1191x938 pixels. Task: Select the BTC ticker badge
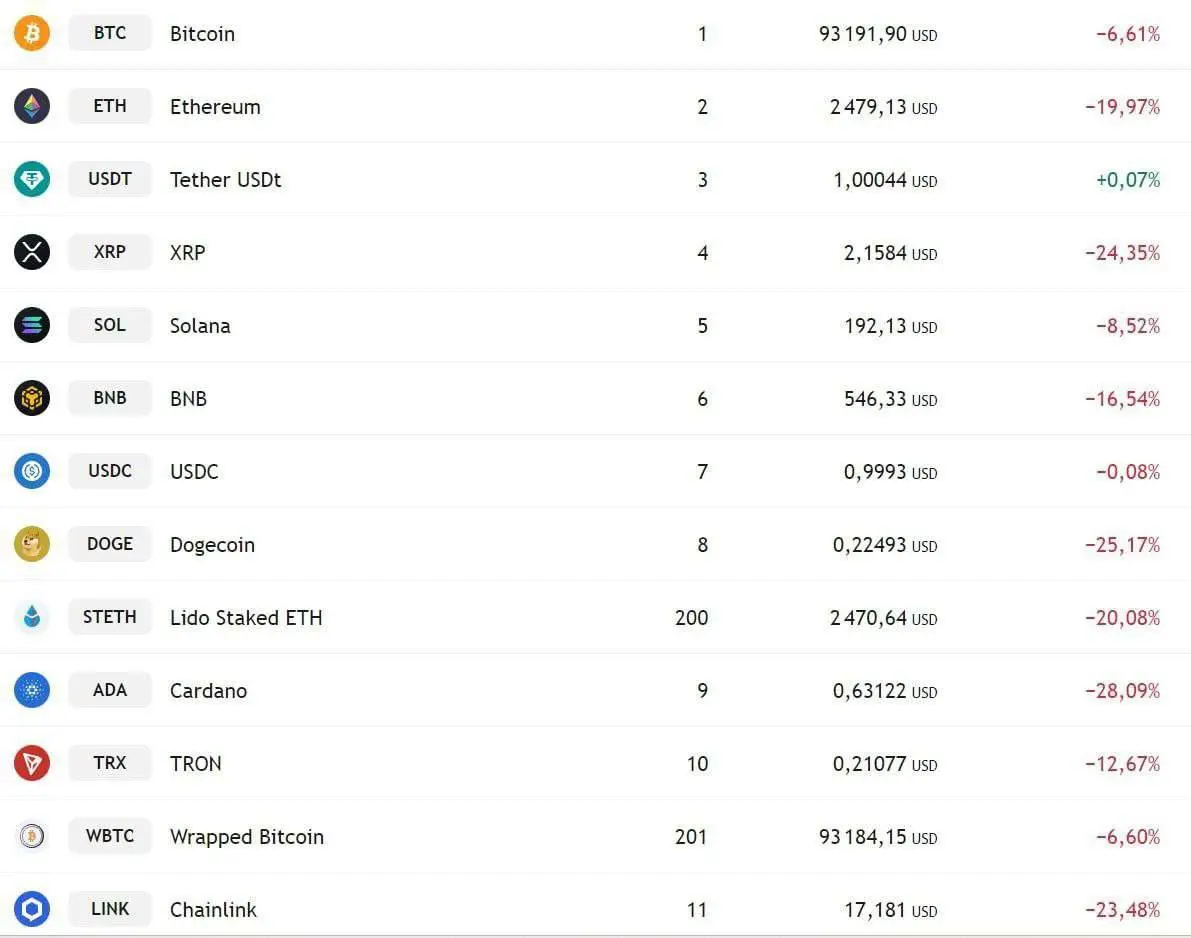click(x=110, y=33)
